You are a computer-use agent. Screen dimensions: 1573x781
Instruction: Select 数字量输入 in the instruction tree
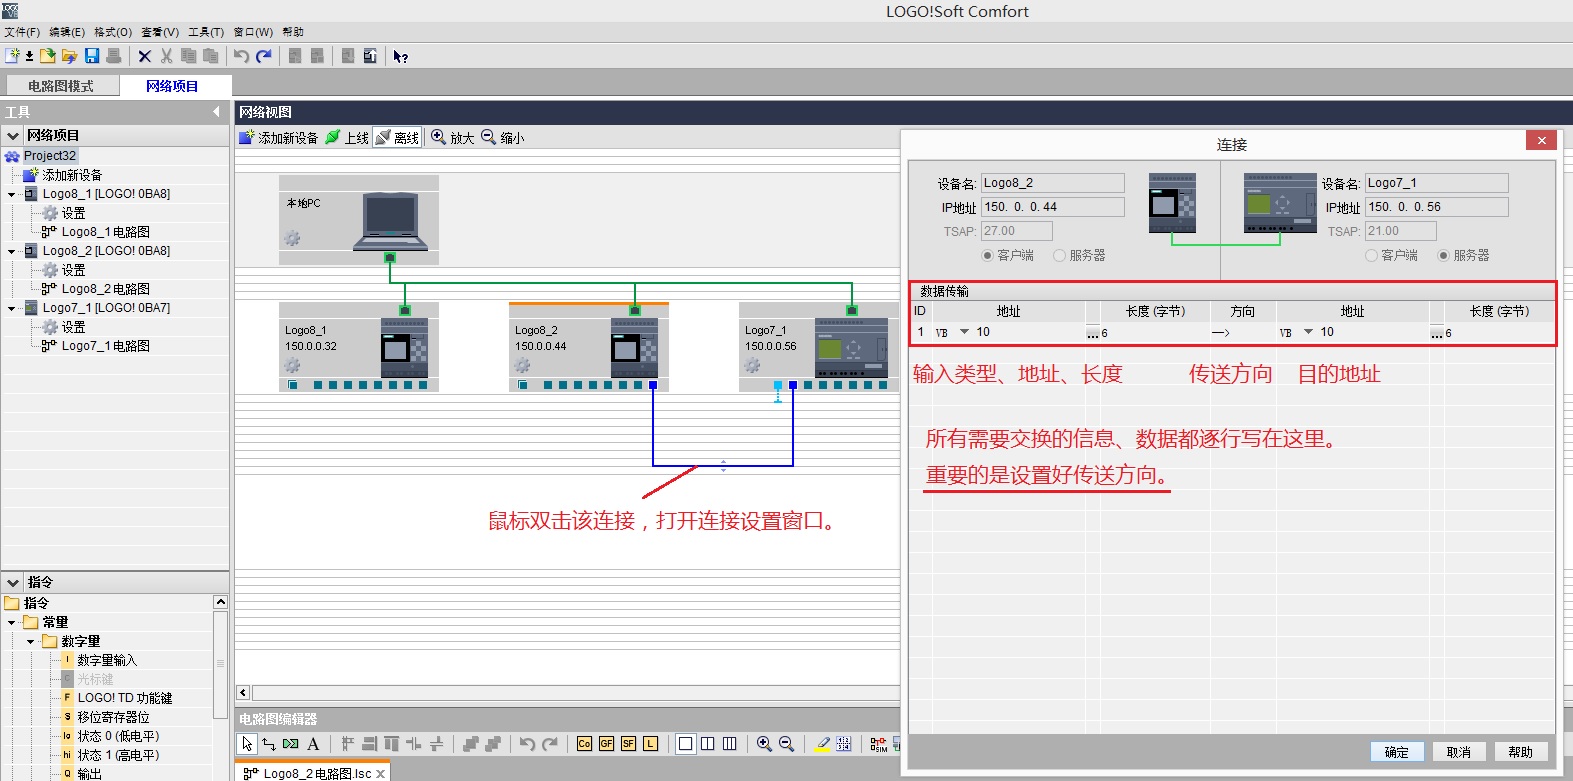click(107, 660)
